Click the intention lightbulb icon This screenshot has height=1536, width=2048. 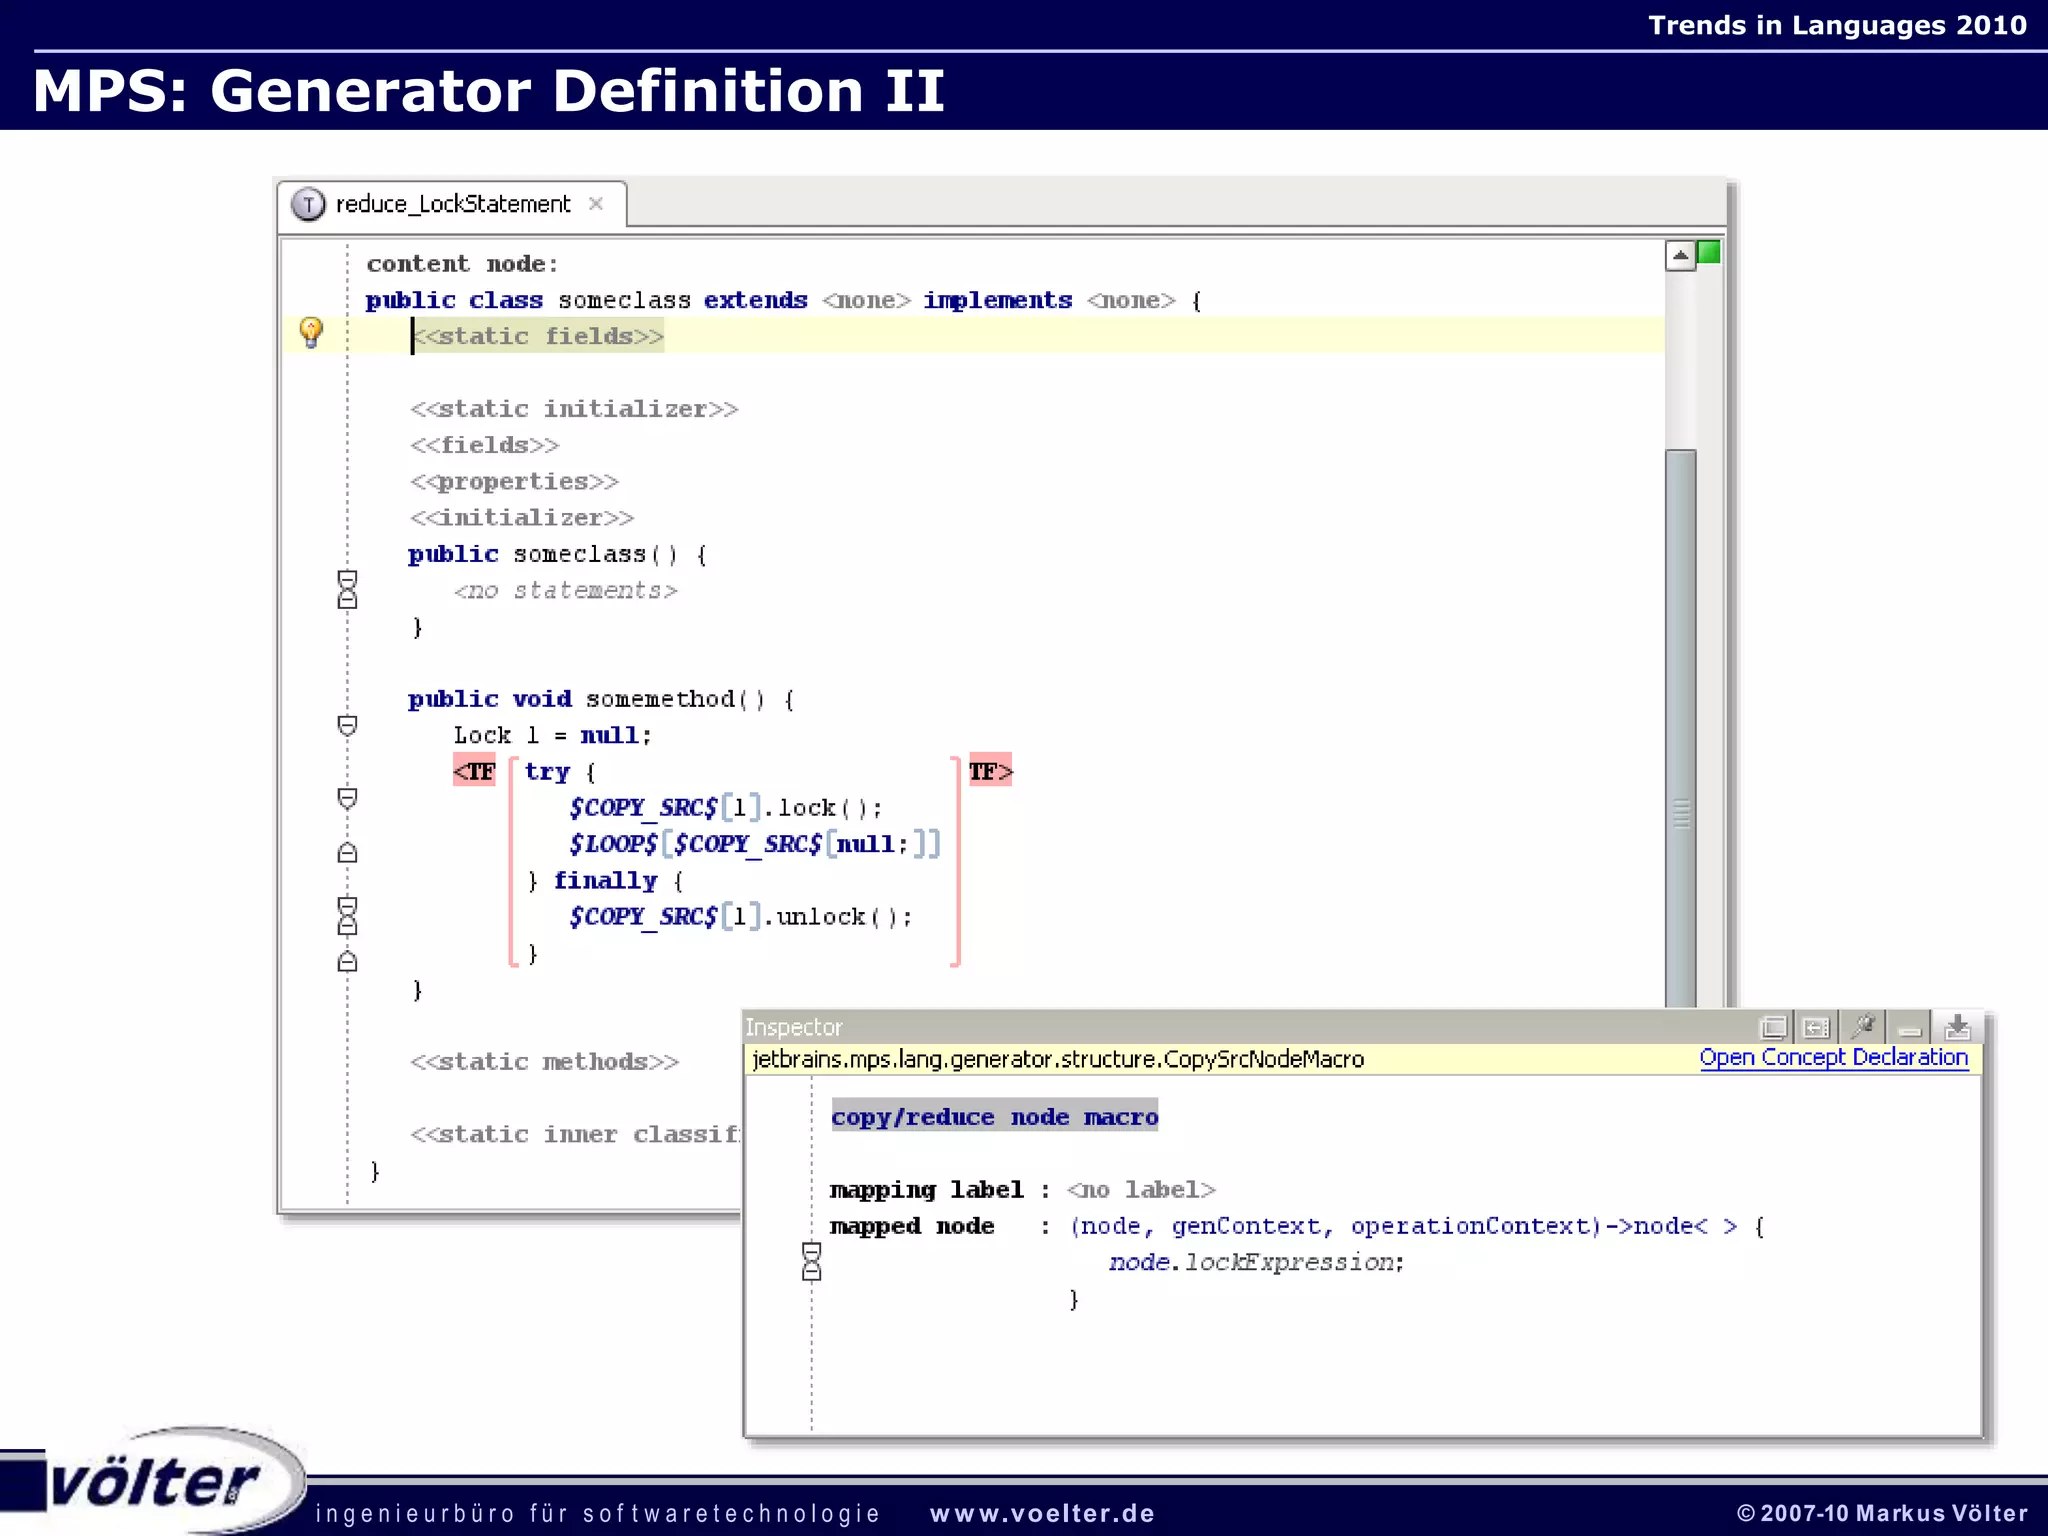311,332
